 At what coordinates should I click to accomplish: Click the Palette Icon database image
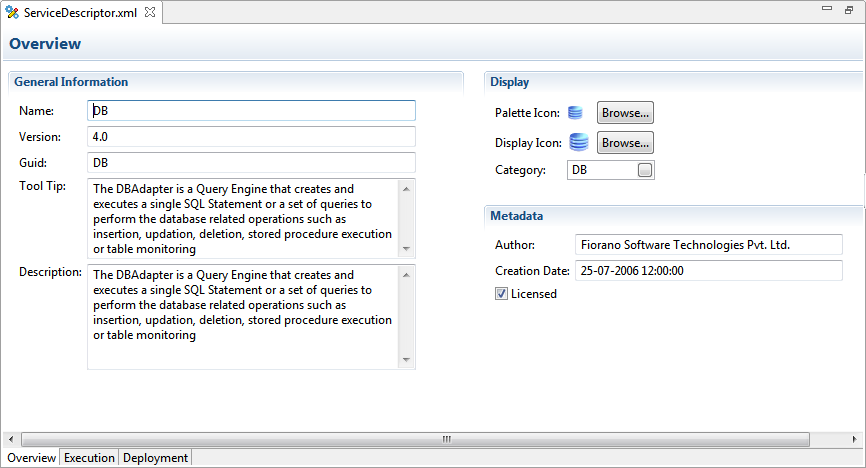pos(575,113)
